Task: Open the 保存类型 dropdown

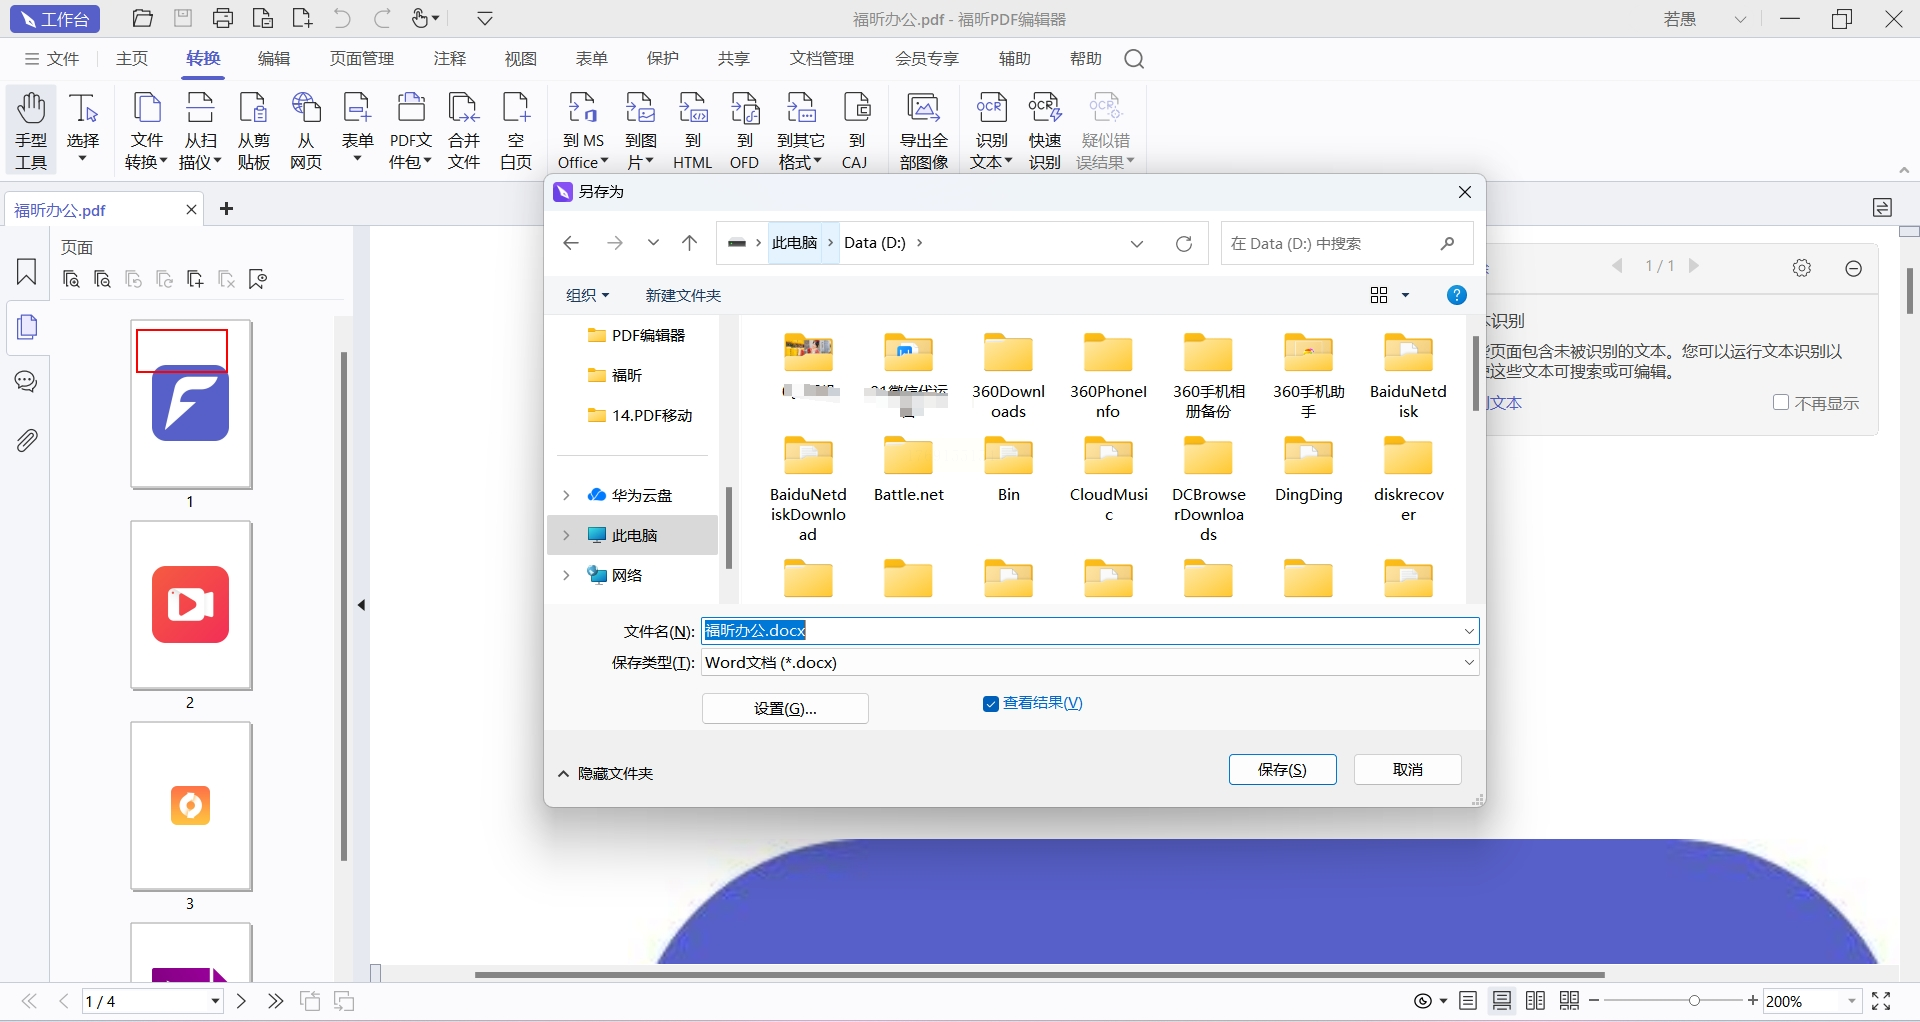Action: click(x=1469, y=662)
